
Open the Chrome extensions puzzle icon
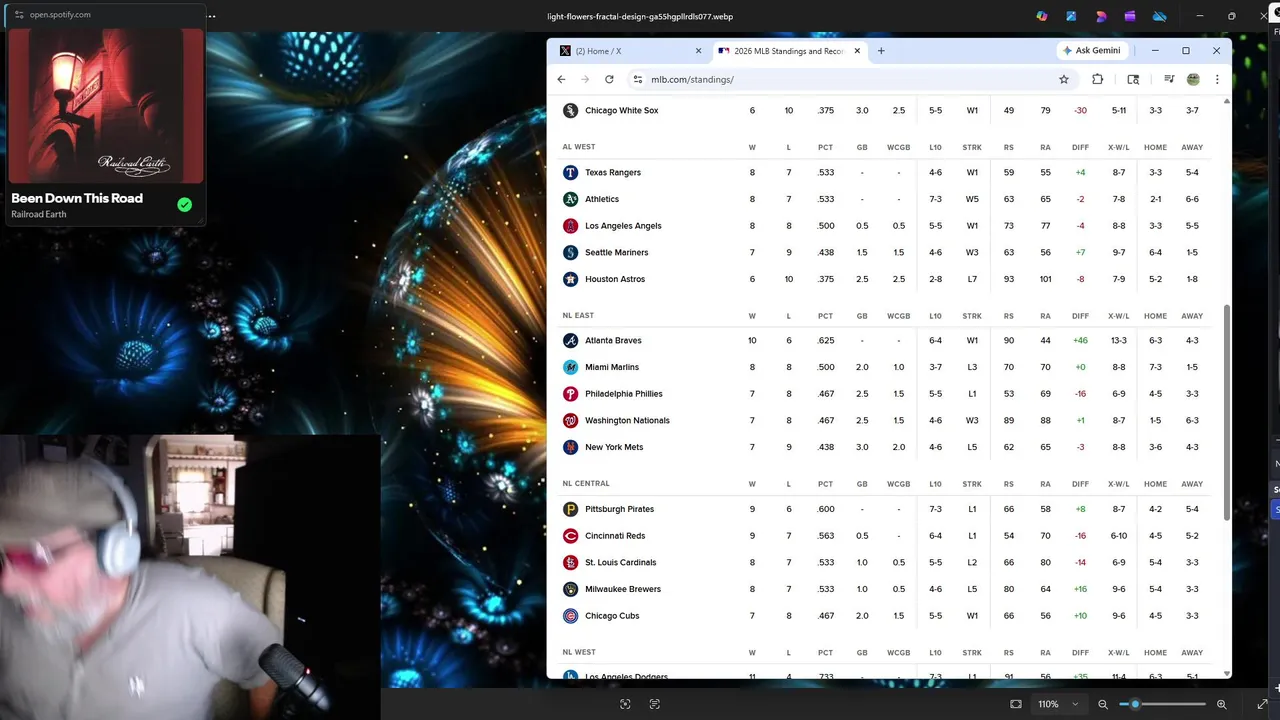coord(1097,79)
